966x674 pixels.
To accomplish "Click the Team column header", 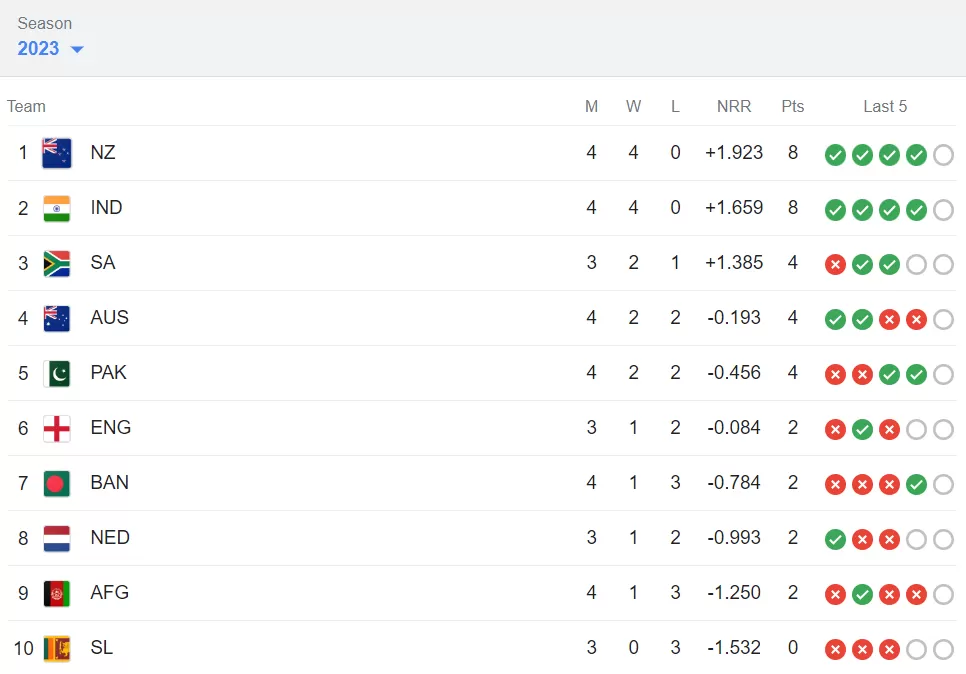I will 26,106.
